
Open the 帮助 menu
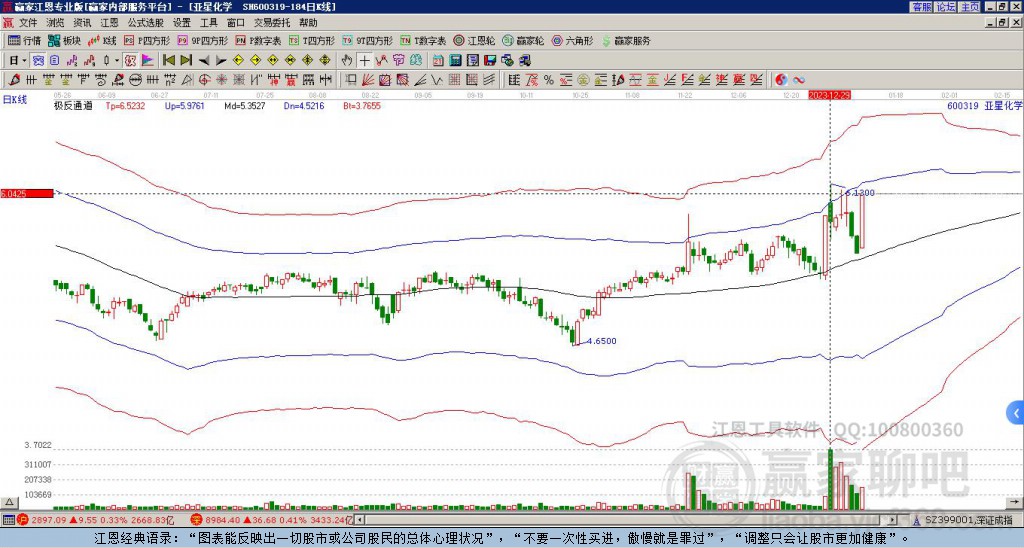(308, 23)
